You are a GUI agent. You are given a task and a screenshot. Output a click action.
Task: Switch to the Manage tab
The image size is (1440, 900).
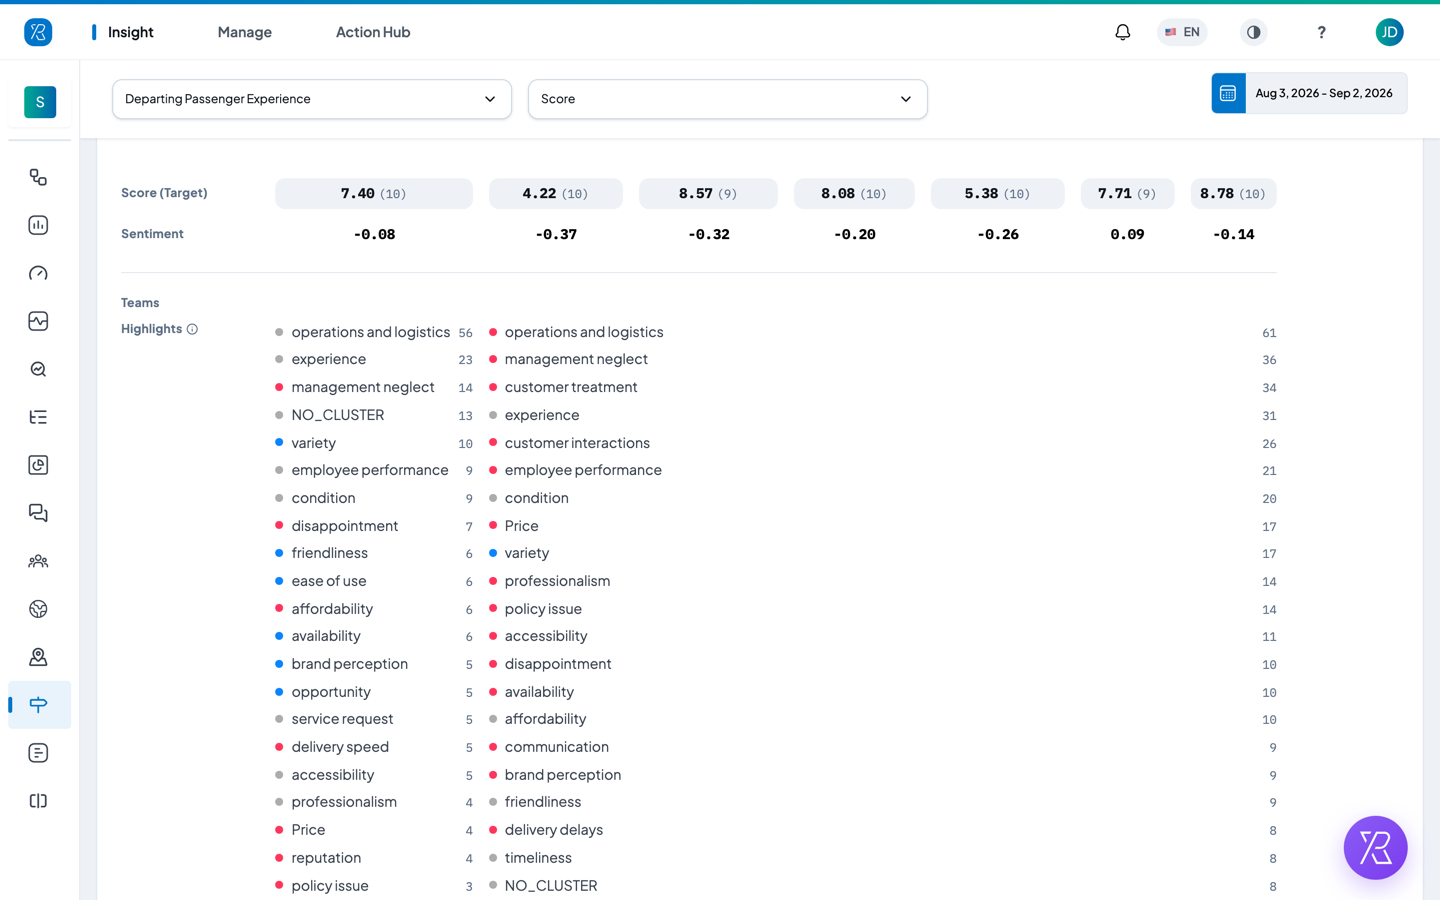(x=245, y=32)
